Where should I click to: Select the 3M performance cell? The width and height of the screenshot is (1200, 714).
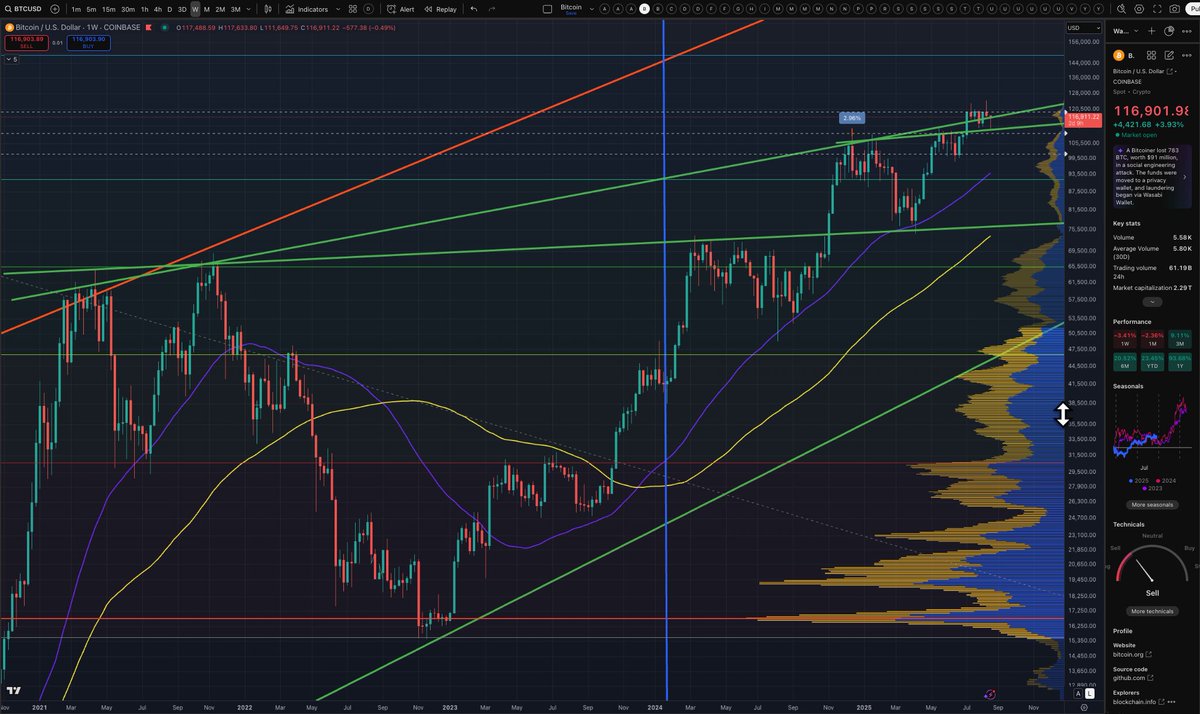click(x=1180, y=340)
